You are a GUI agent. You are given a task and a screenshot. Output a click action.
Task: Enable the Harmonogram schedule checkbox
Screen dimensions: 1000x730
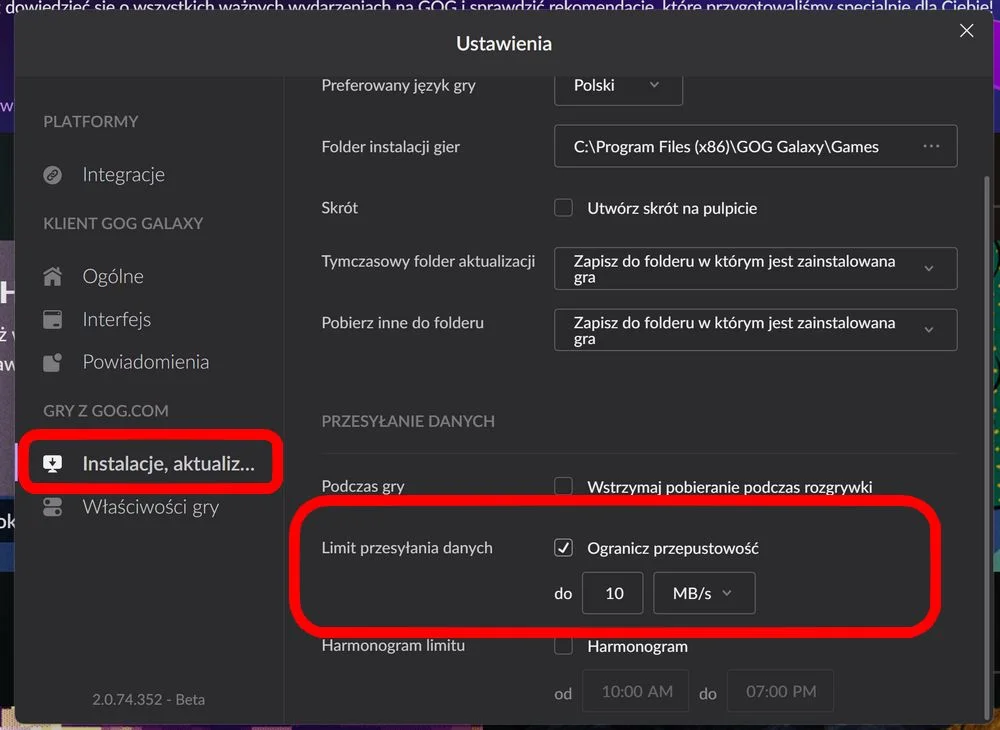tap(563, 646)
